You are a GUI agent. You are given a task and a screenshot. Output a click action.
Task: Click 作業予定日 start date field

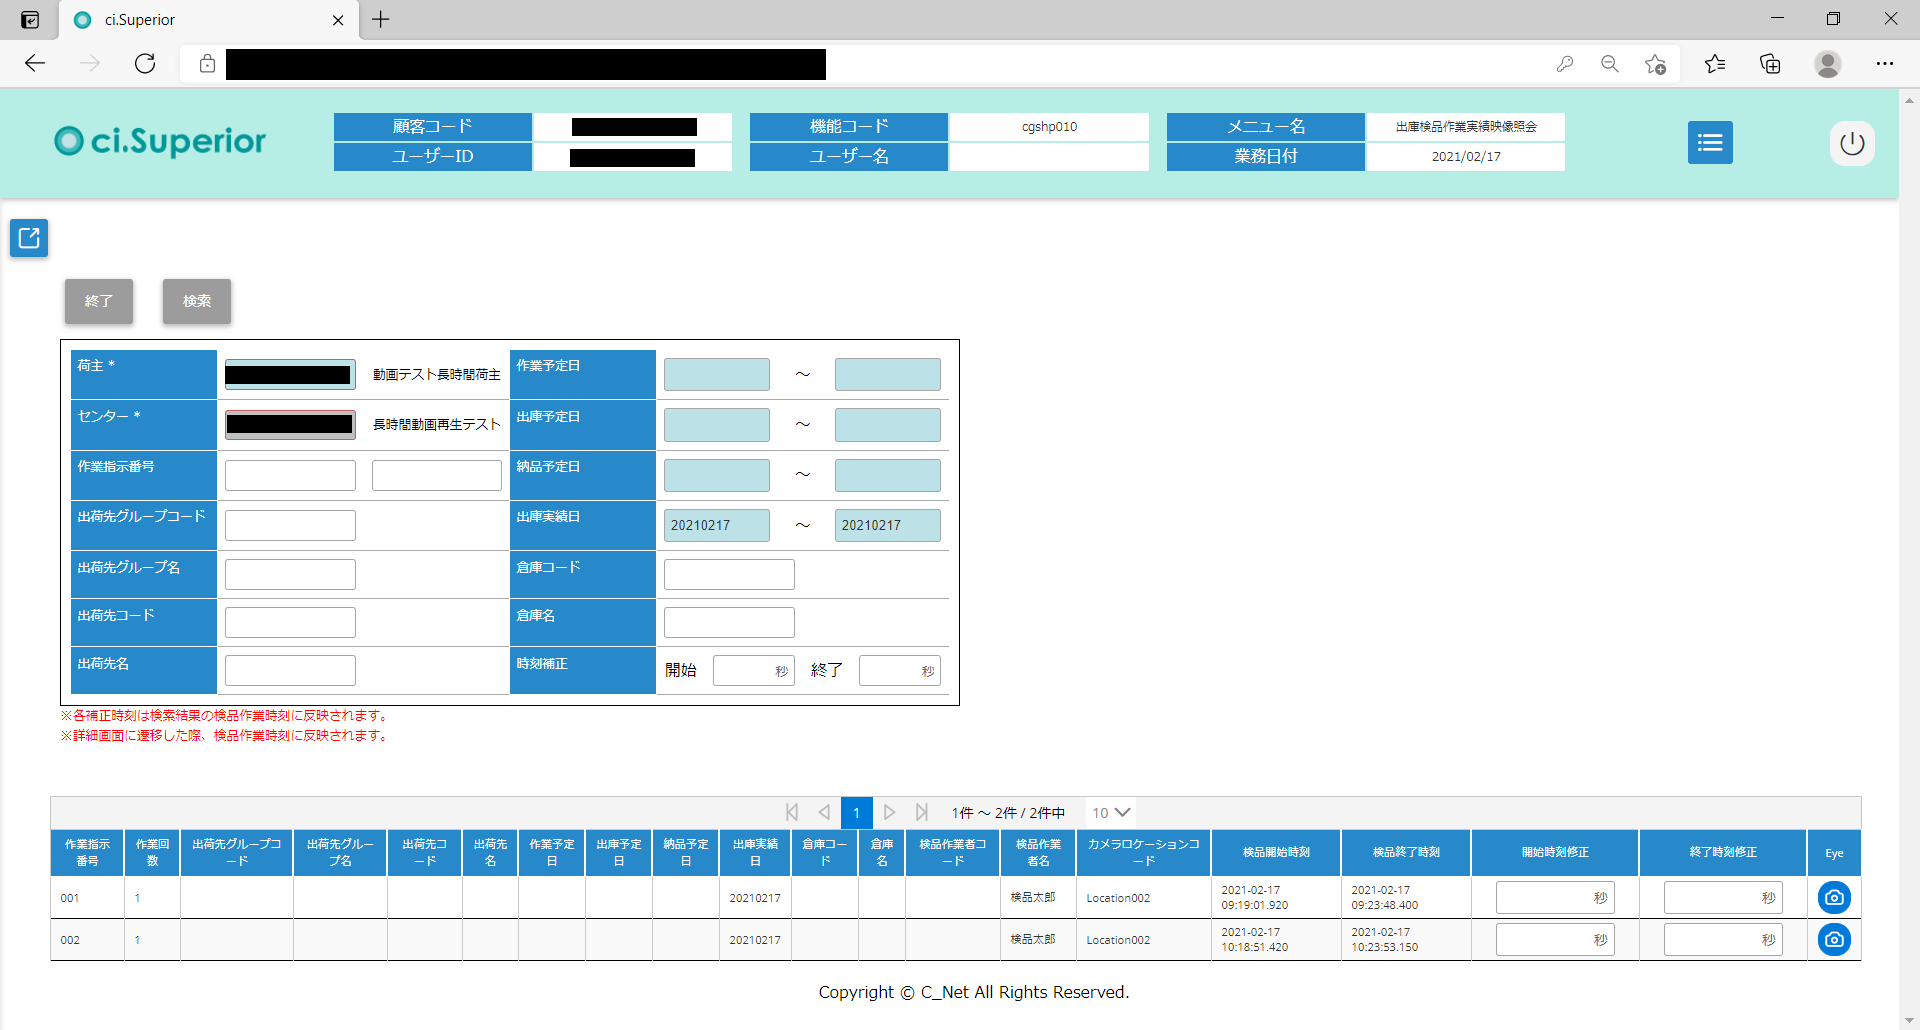[x=717, y=375]
